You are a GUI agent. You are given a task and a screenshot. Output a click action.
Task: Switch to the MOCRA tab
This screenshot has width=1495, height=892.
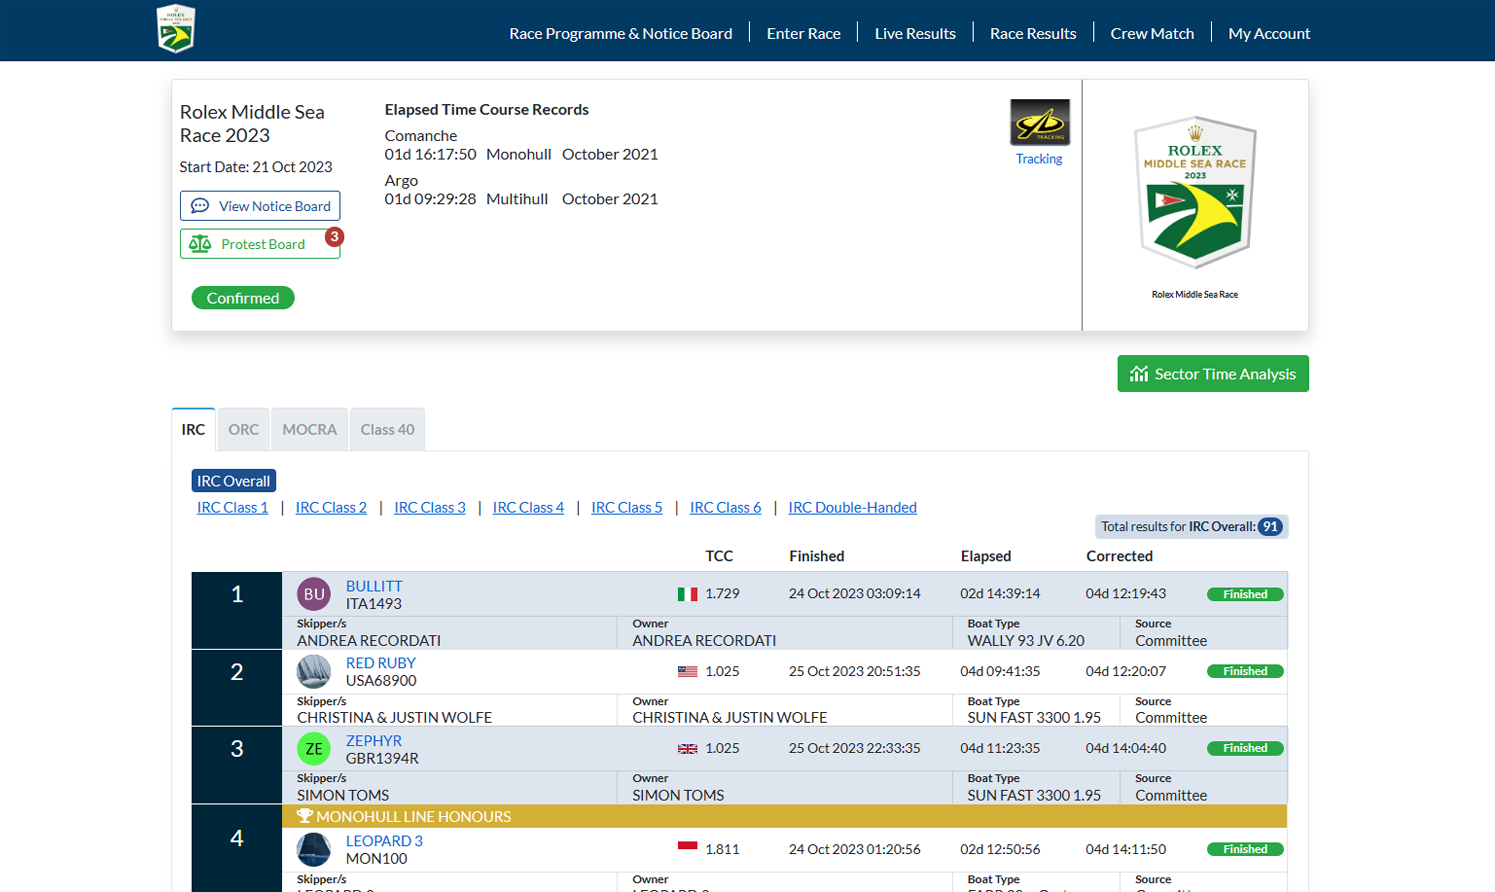point(309,429)
